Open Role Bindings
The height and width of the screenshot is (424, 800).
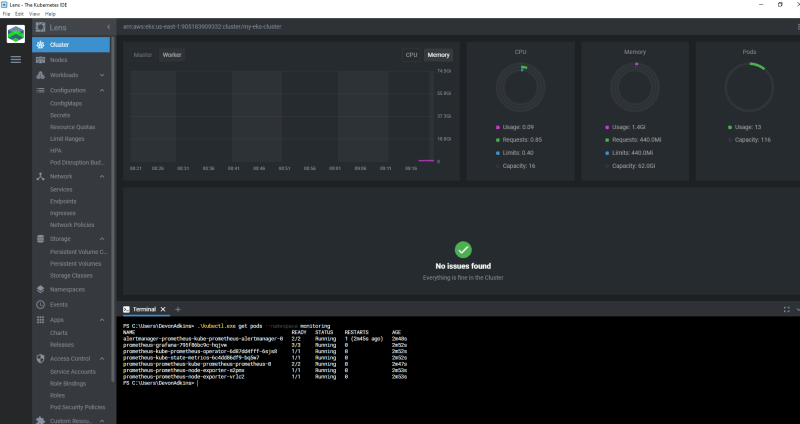[x=68, y=383]
